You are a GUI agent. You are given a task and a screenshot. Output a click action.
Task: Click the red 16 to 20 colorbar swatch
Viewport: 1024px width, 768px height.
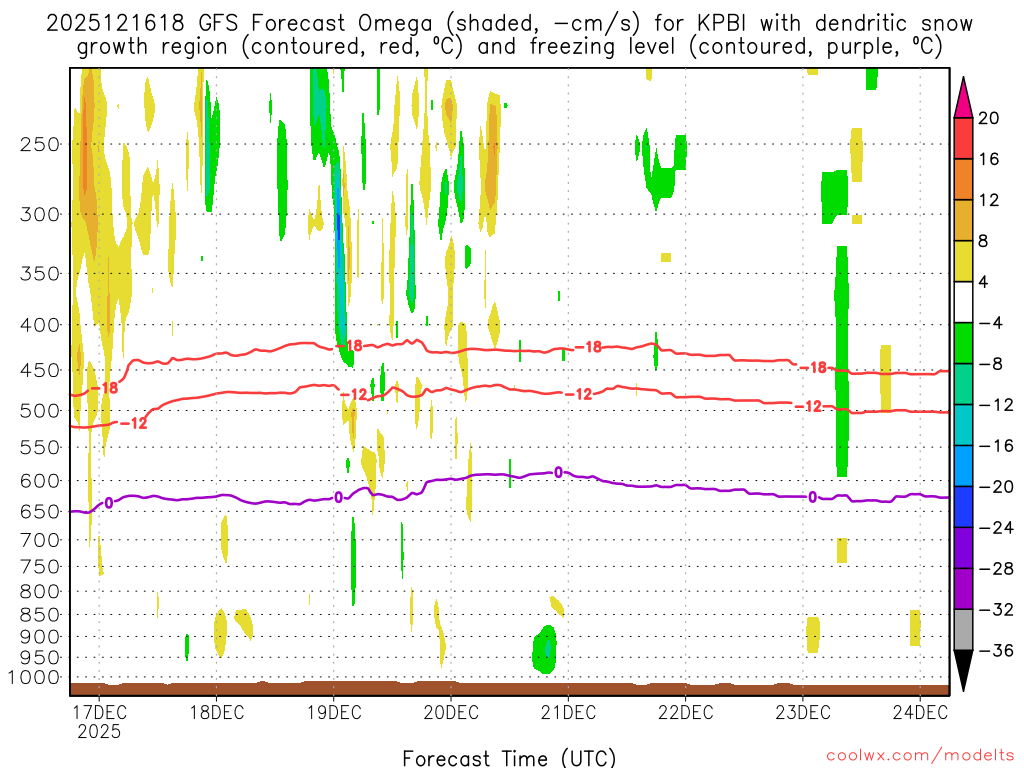963,138
